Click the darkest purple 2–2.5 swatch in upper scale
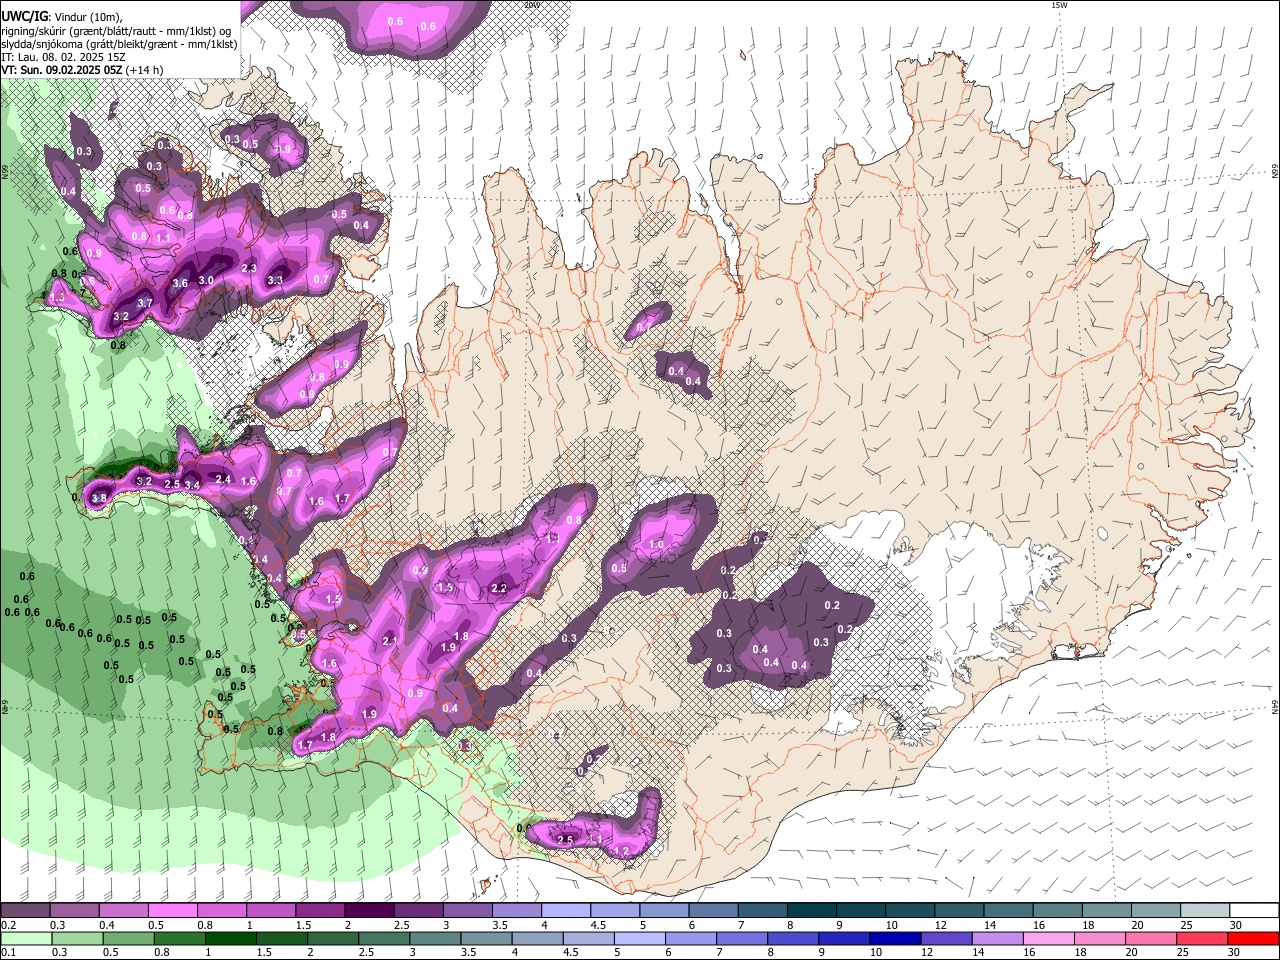The height and width of the screenshot is (960, 1280). 368,911
